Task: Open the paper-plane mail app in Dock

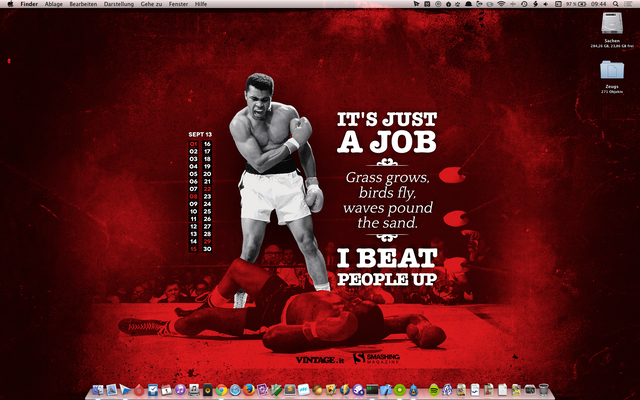Action: click(x=125, y=390)
